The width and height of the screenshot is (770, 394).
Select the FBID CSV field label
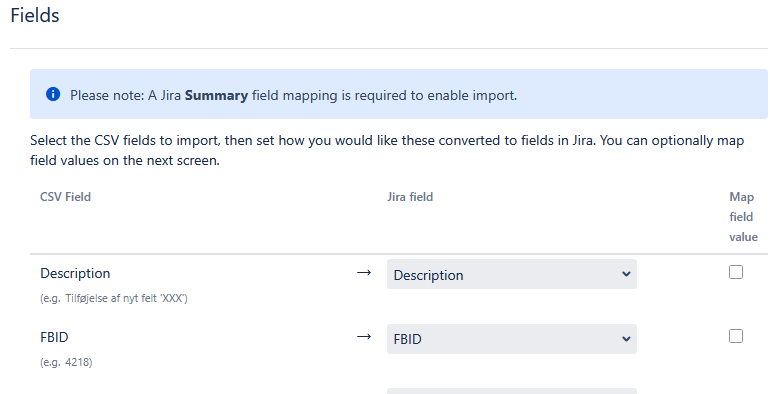click(x=54, y=337)
